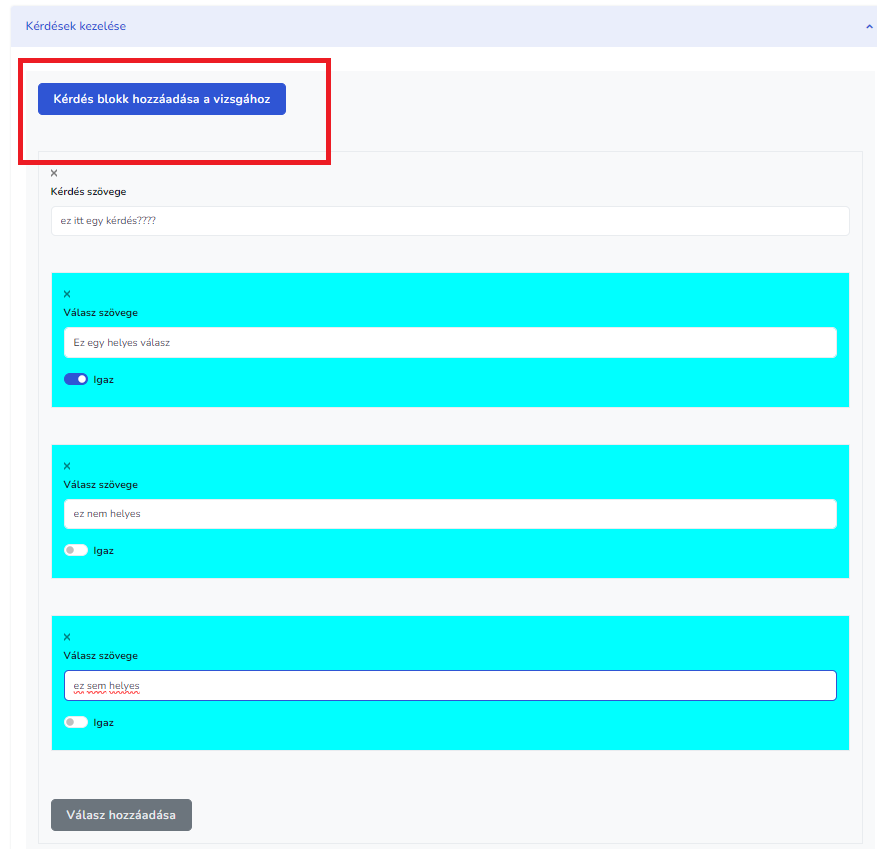Click into the 'Ez egy helyes válasz' field

[450, 343]
